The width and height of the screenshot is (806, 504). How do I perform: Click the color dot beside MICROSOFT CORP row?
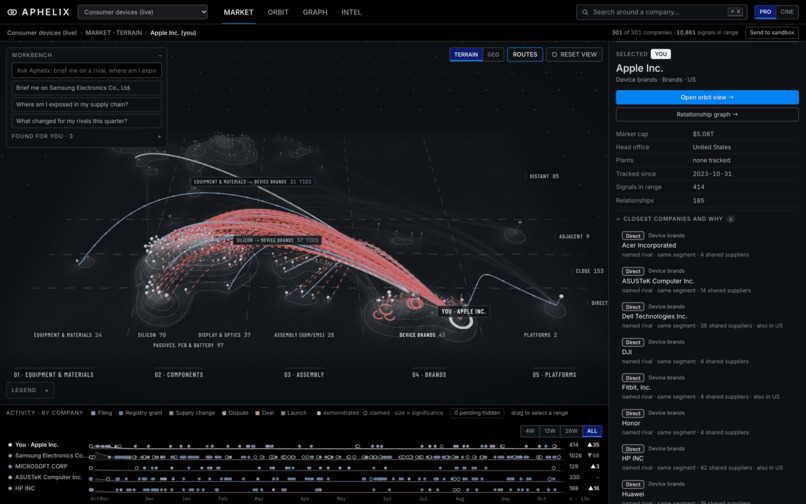point(10,466)
